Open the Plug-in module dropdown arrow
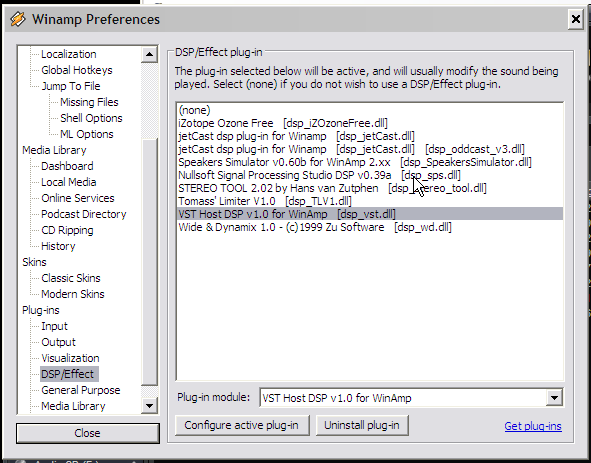The image size is (591, 463). (554, 397)
